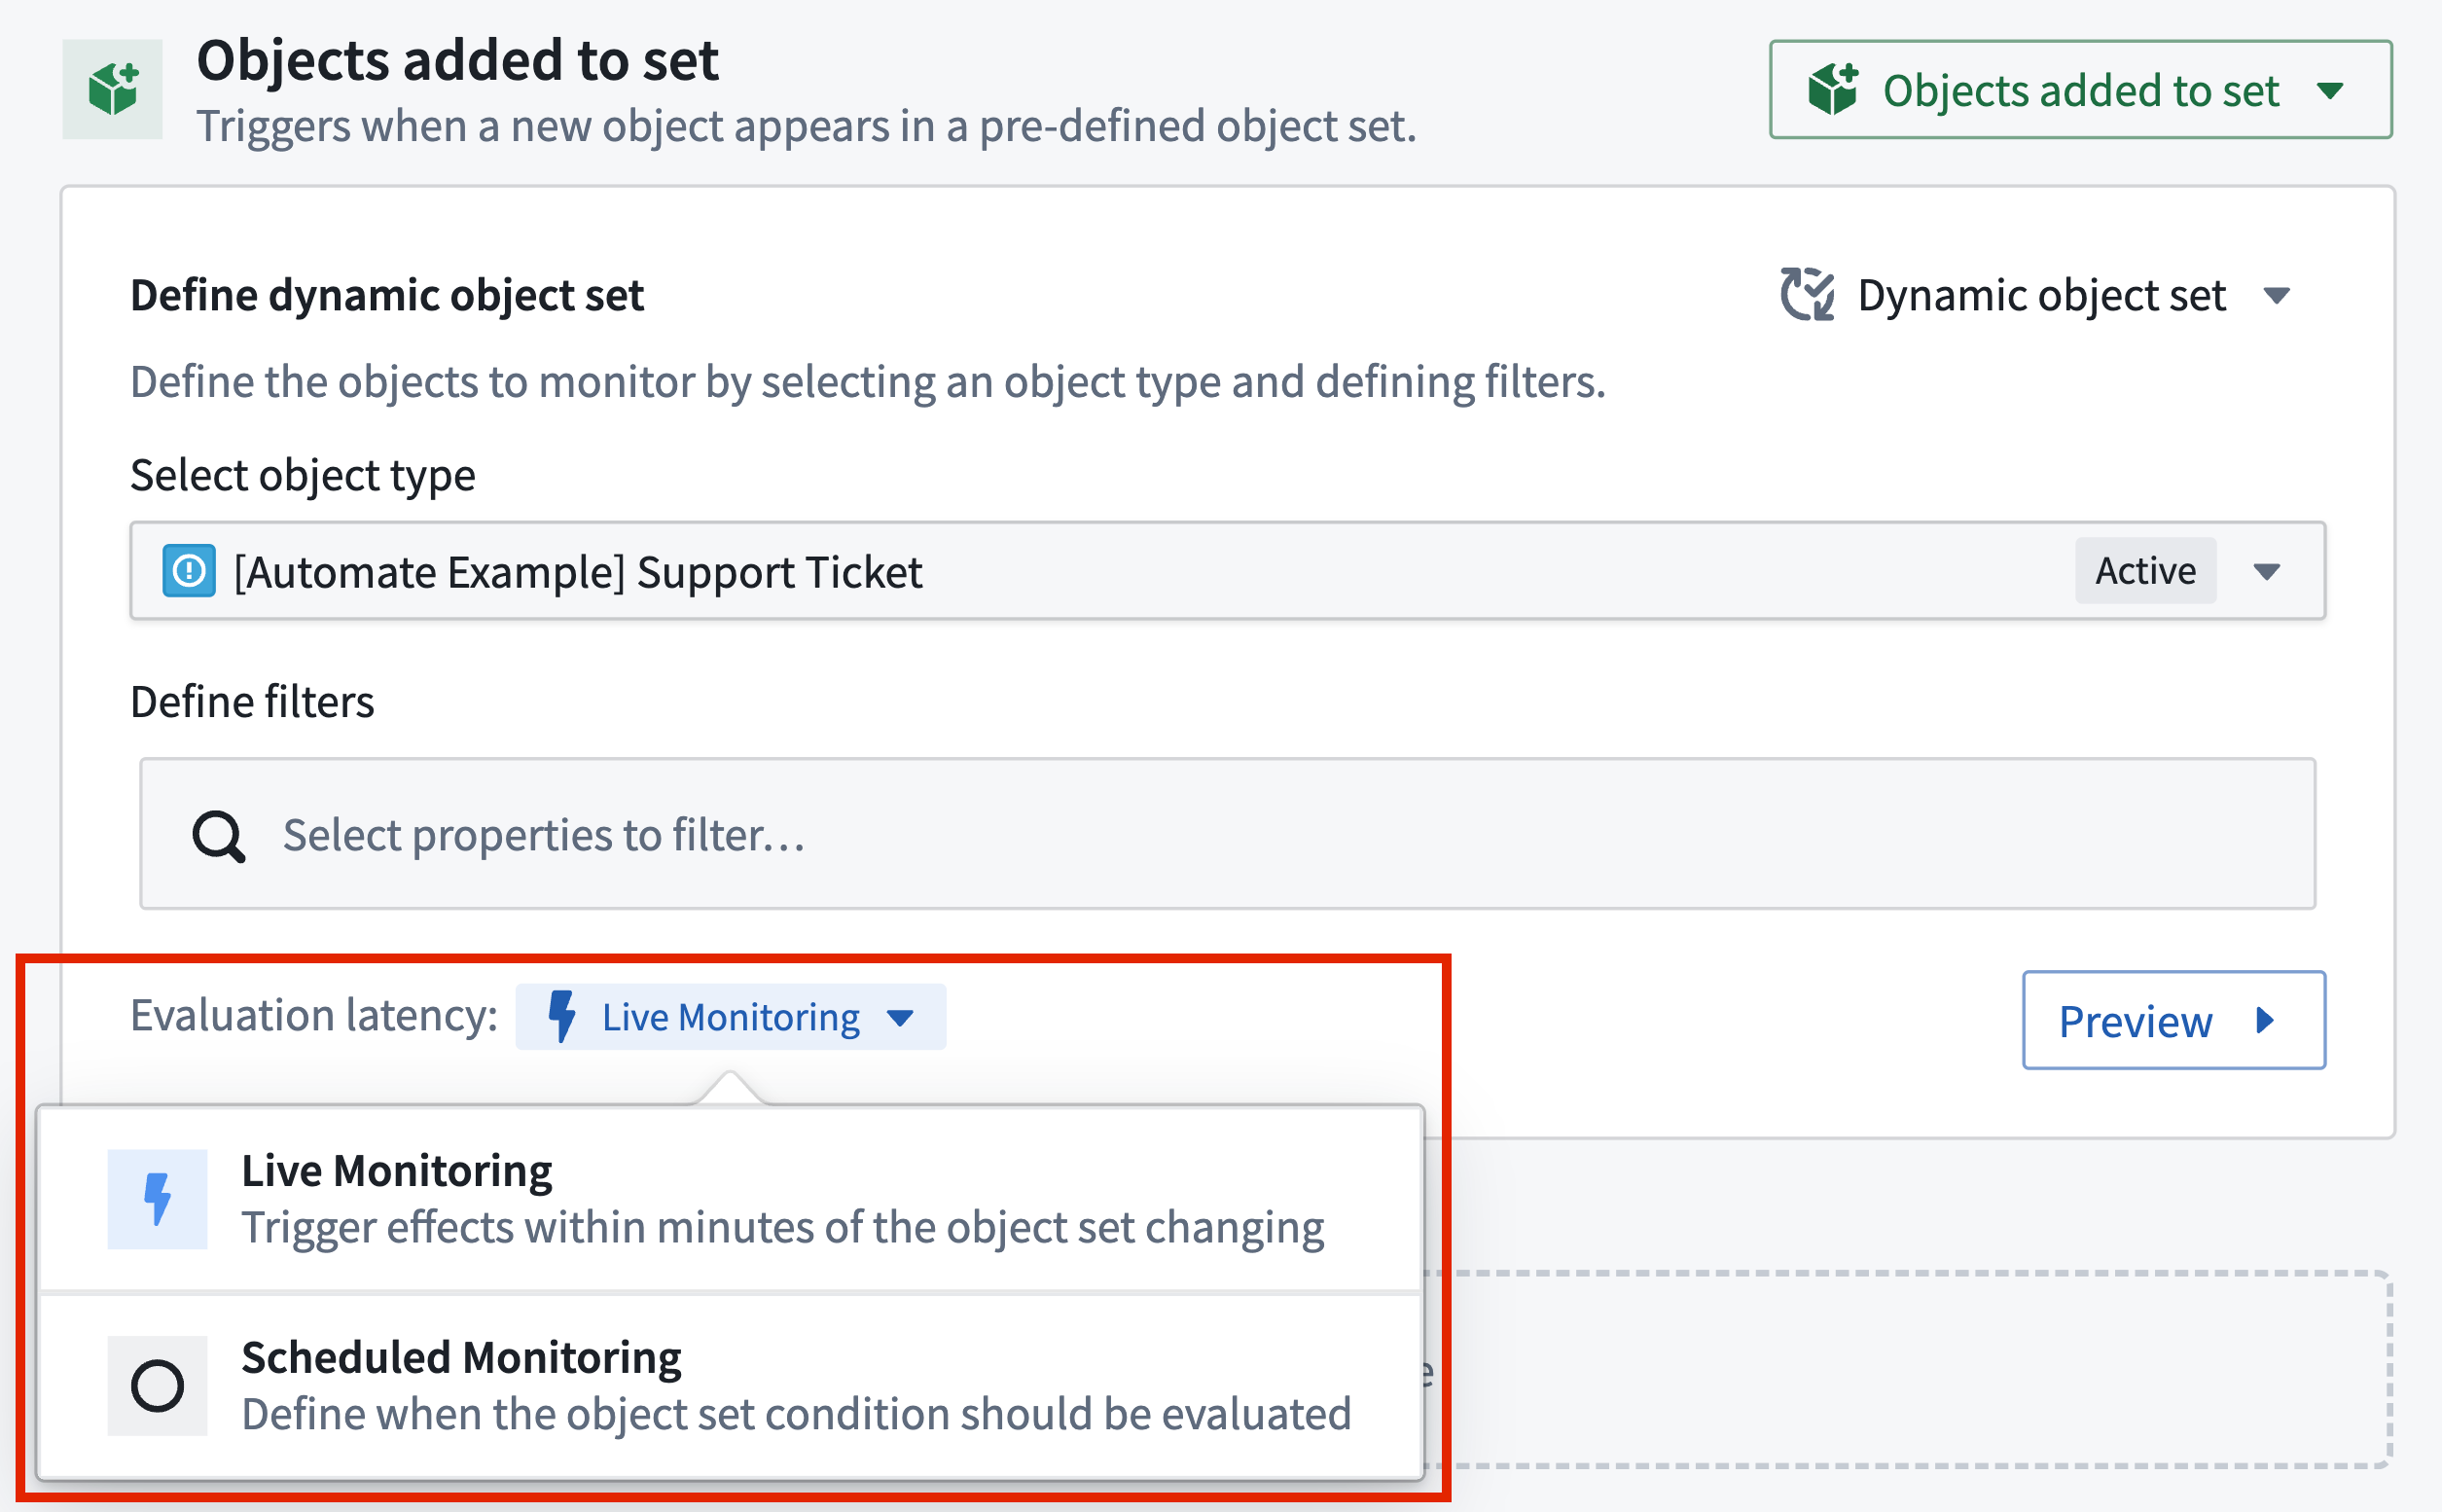Click the cube icon inside the trigger dropdown
This screenshot has width=2442, height=1512.
coord(1833,89)
